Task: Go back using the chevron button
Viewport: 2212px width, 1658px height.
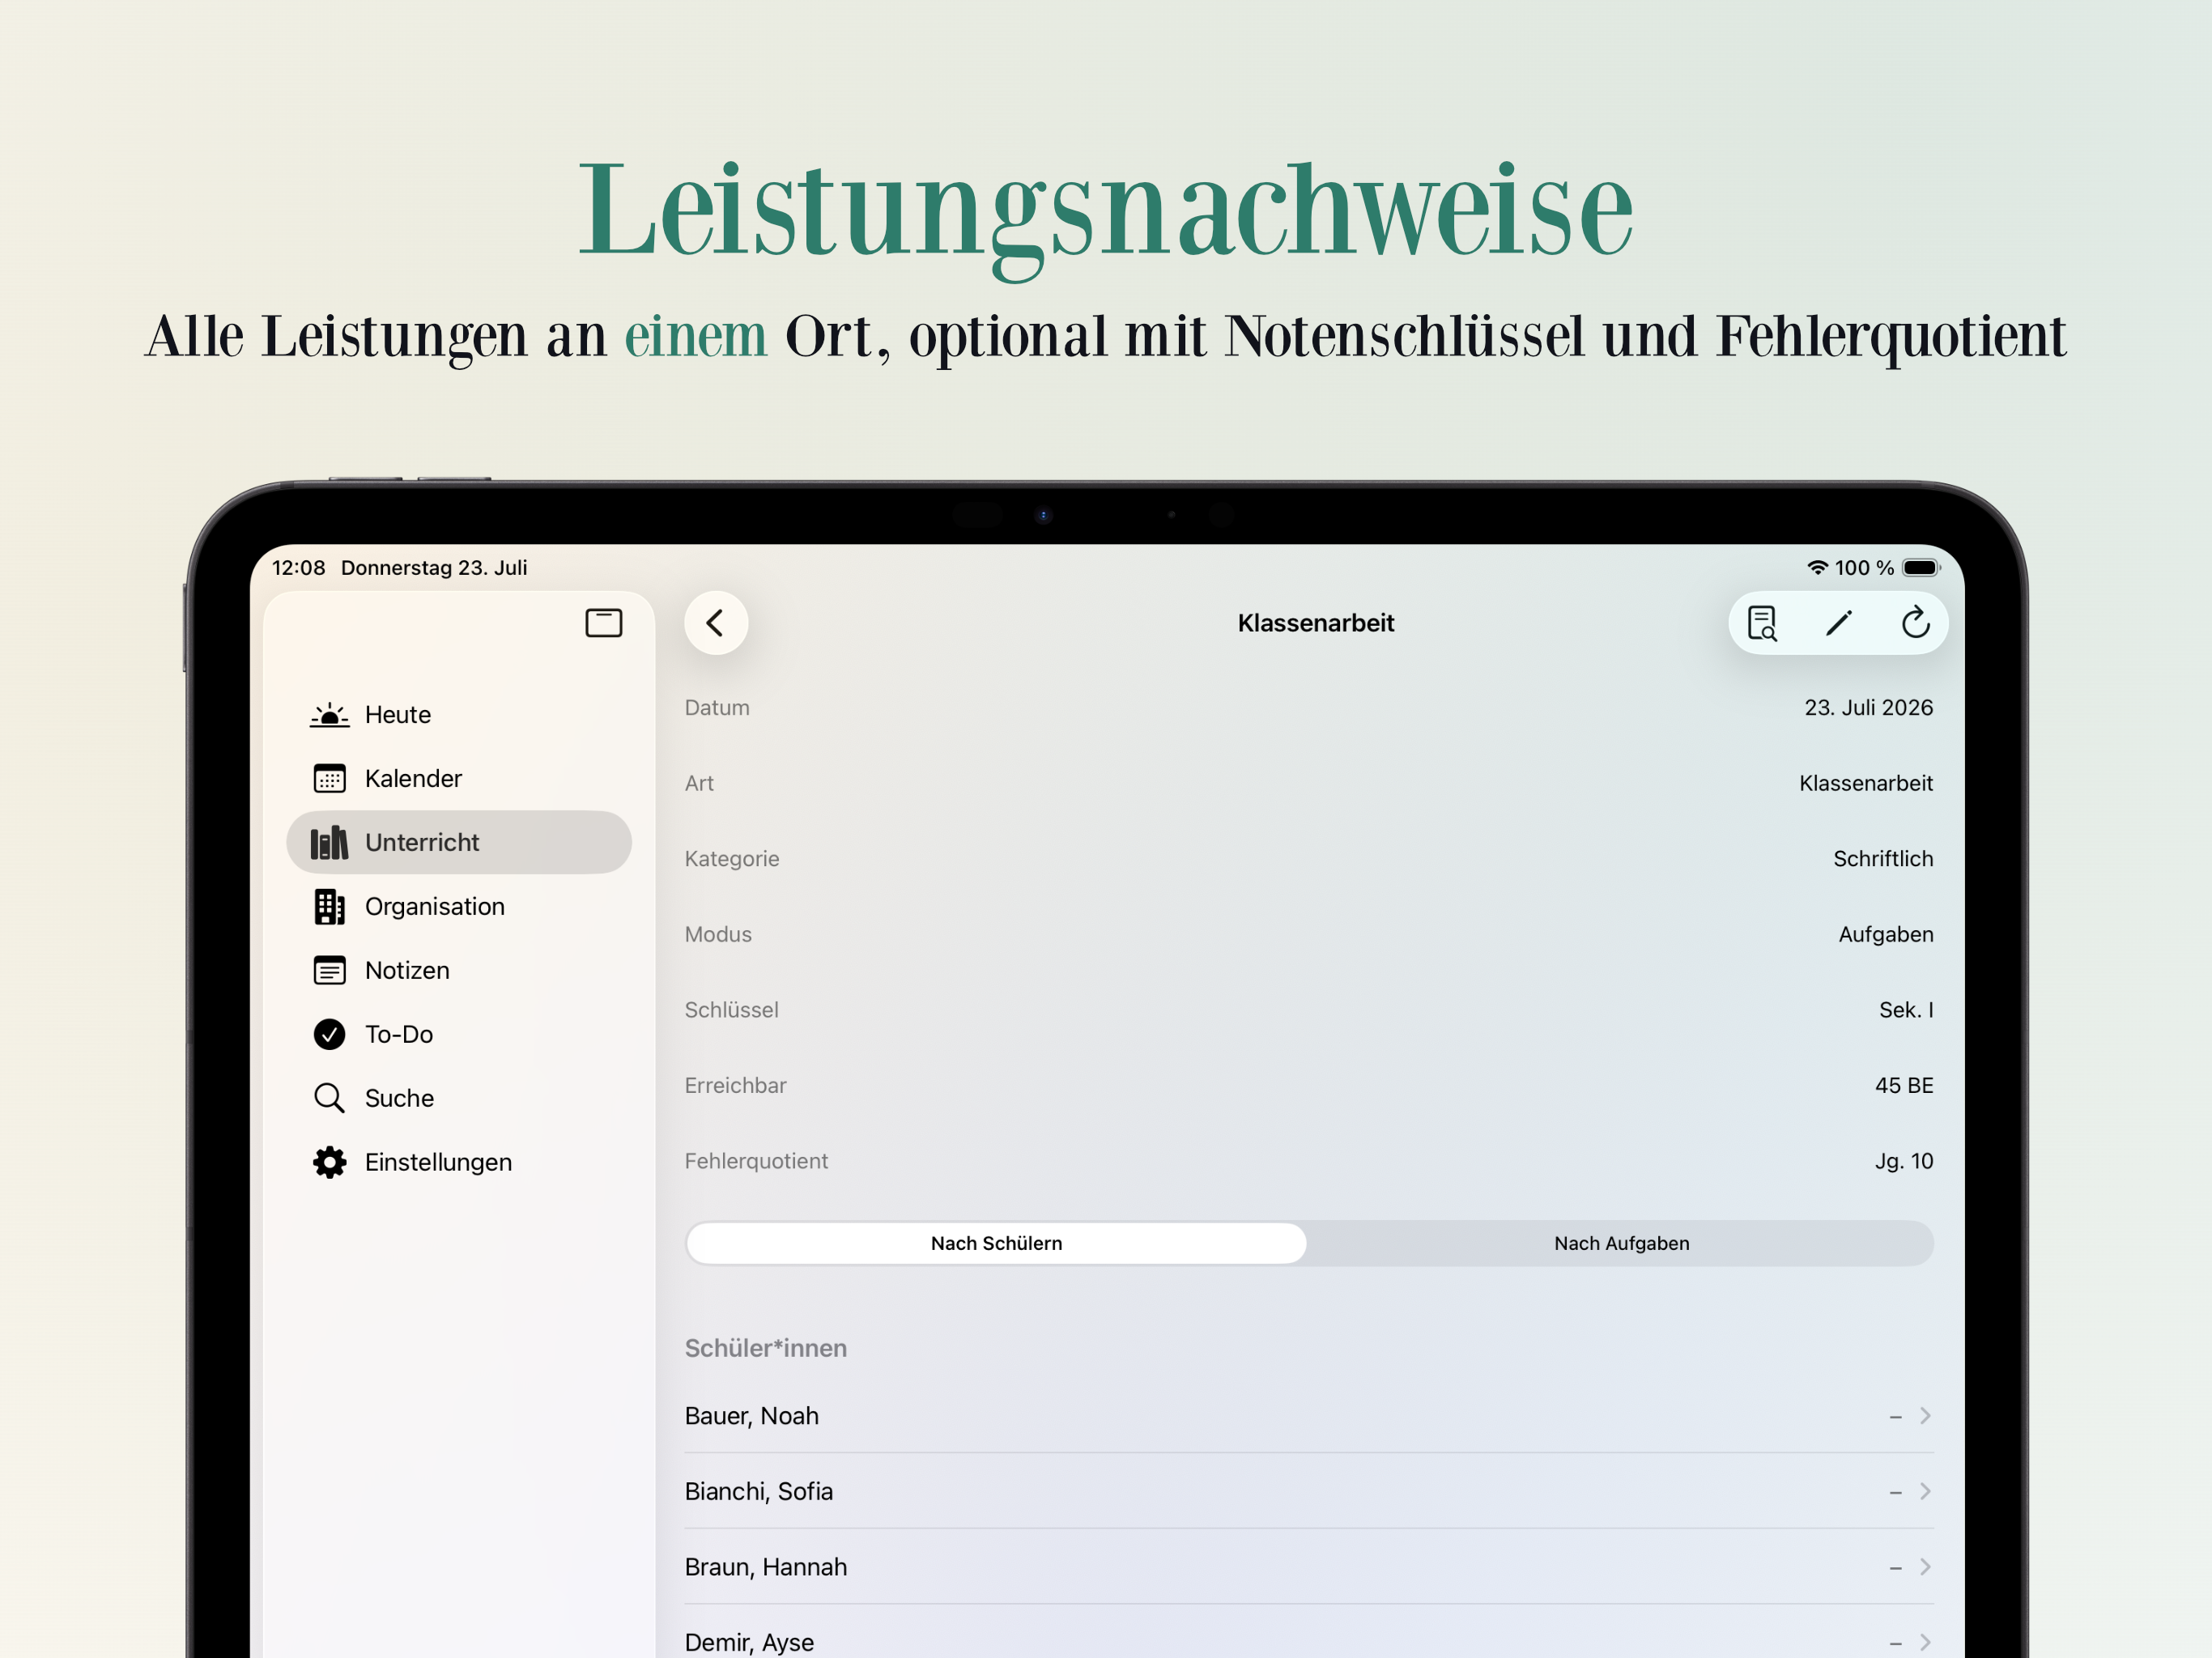Action: pyautogui.click(x=716, y=623)
